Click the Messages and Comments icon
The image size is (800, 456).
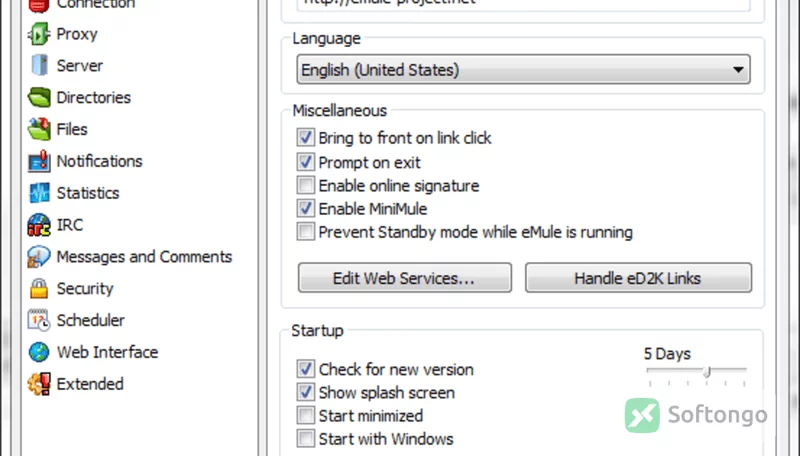(39, 257)
